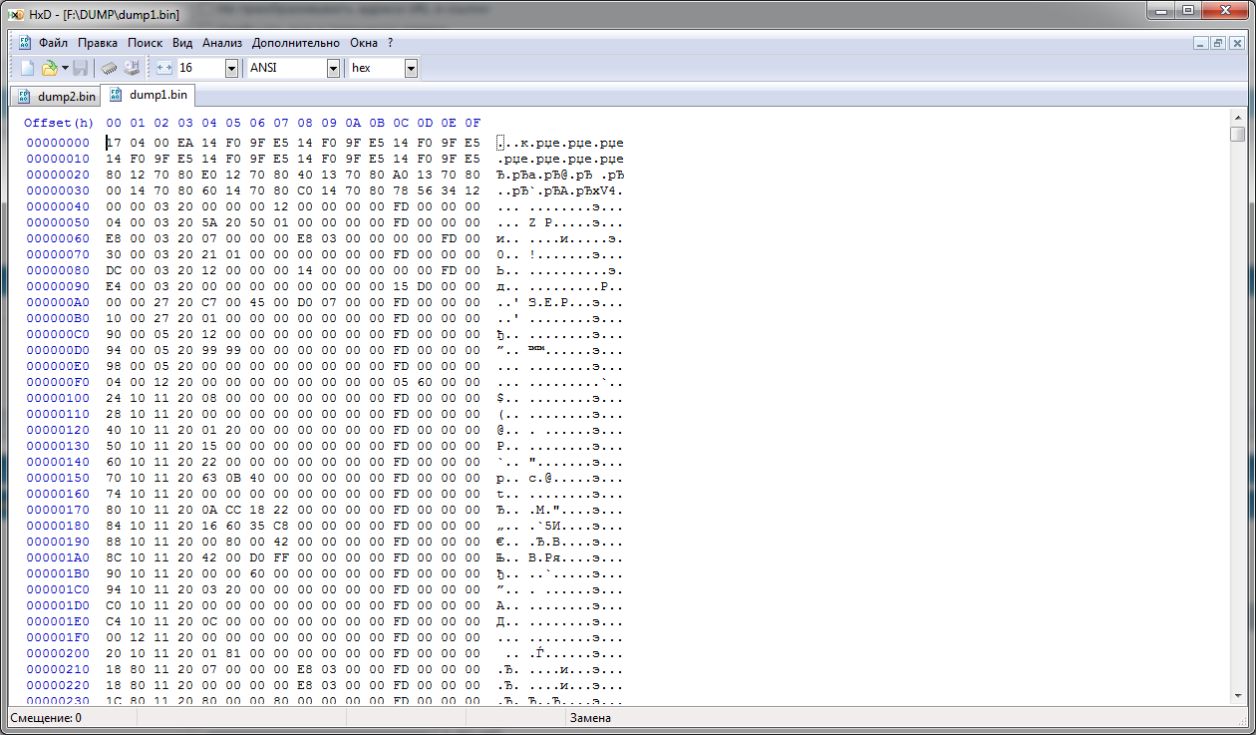Viewport: 1256px width, 735px height.
Task: Click the bytes-per-row width icon
Action: tap(165, 68)
